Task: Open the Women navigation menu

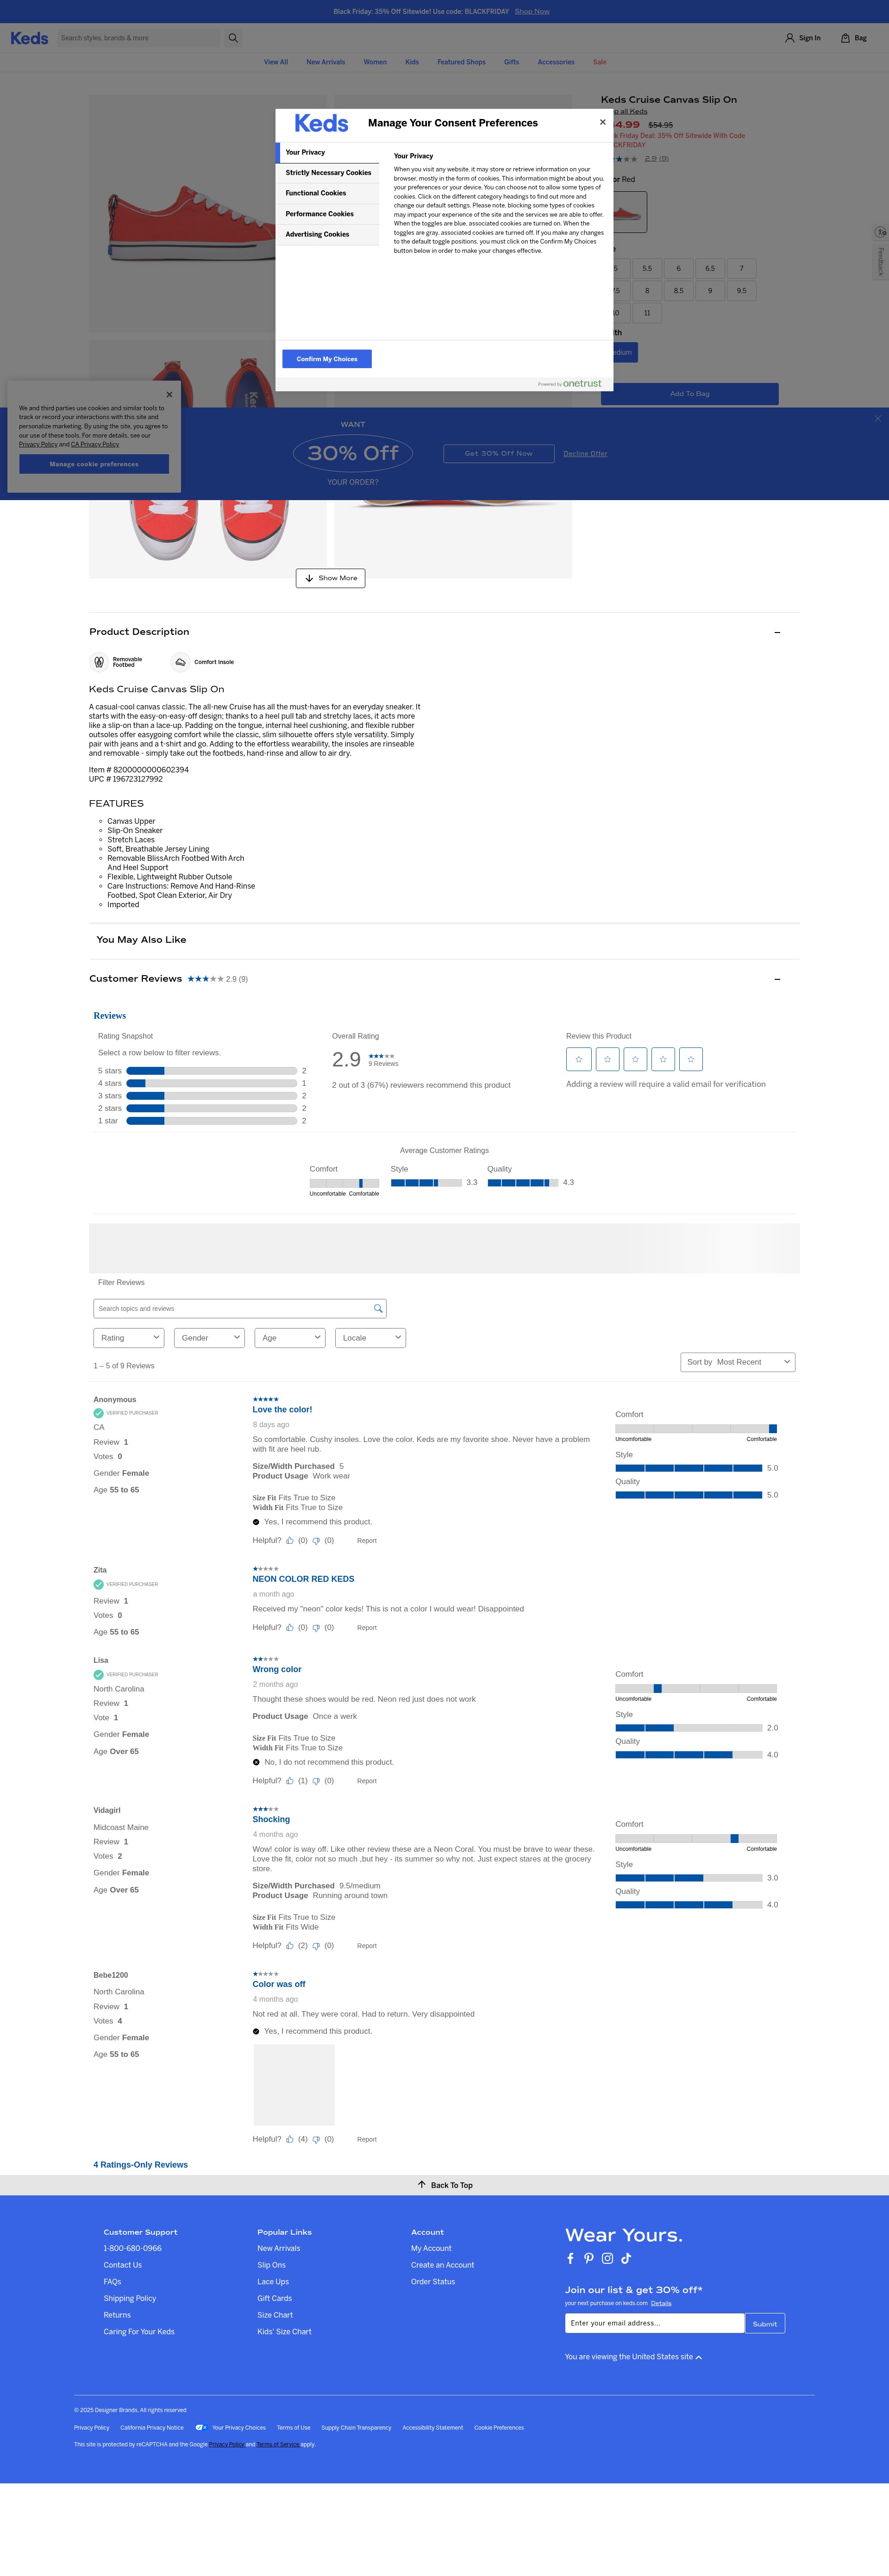Action: (375, 62)
